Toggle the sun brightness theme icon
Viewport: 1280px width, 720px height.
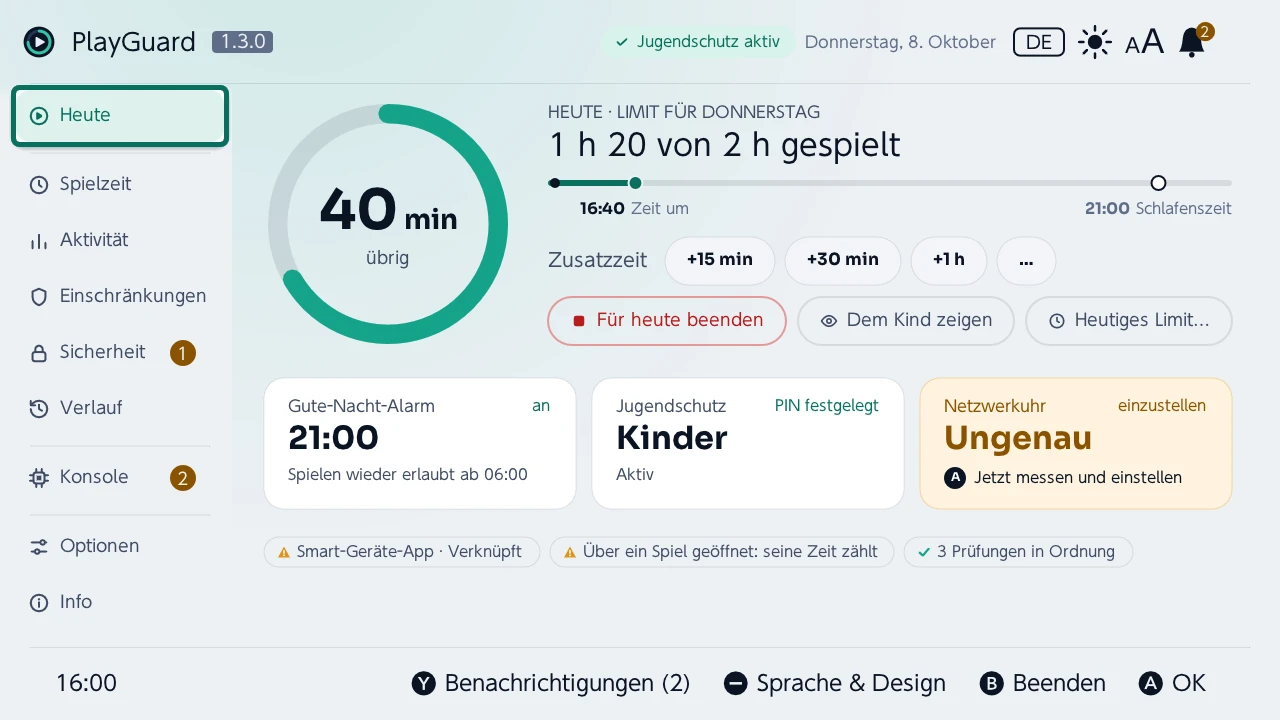point(1095,42)
